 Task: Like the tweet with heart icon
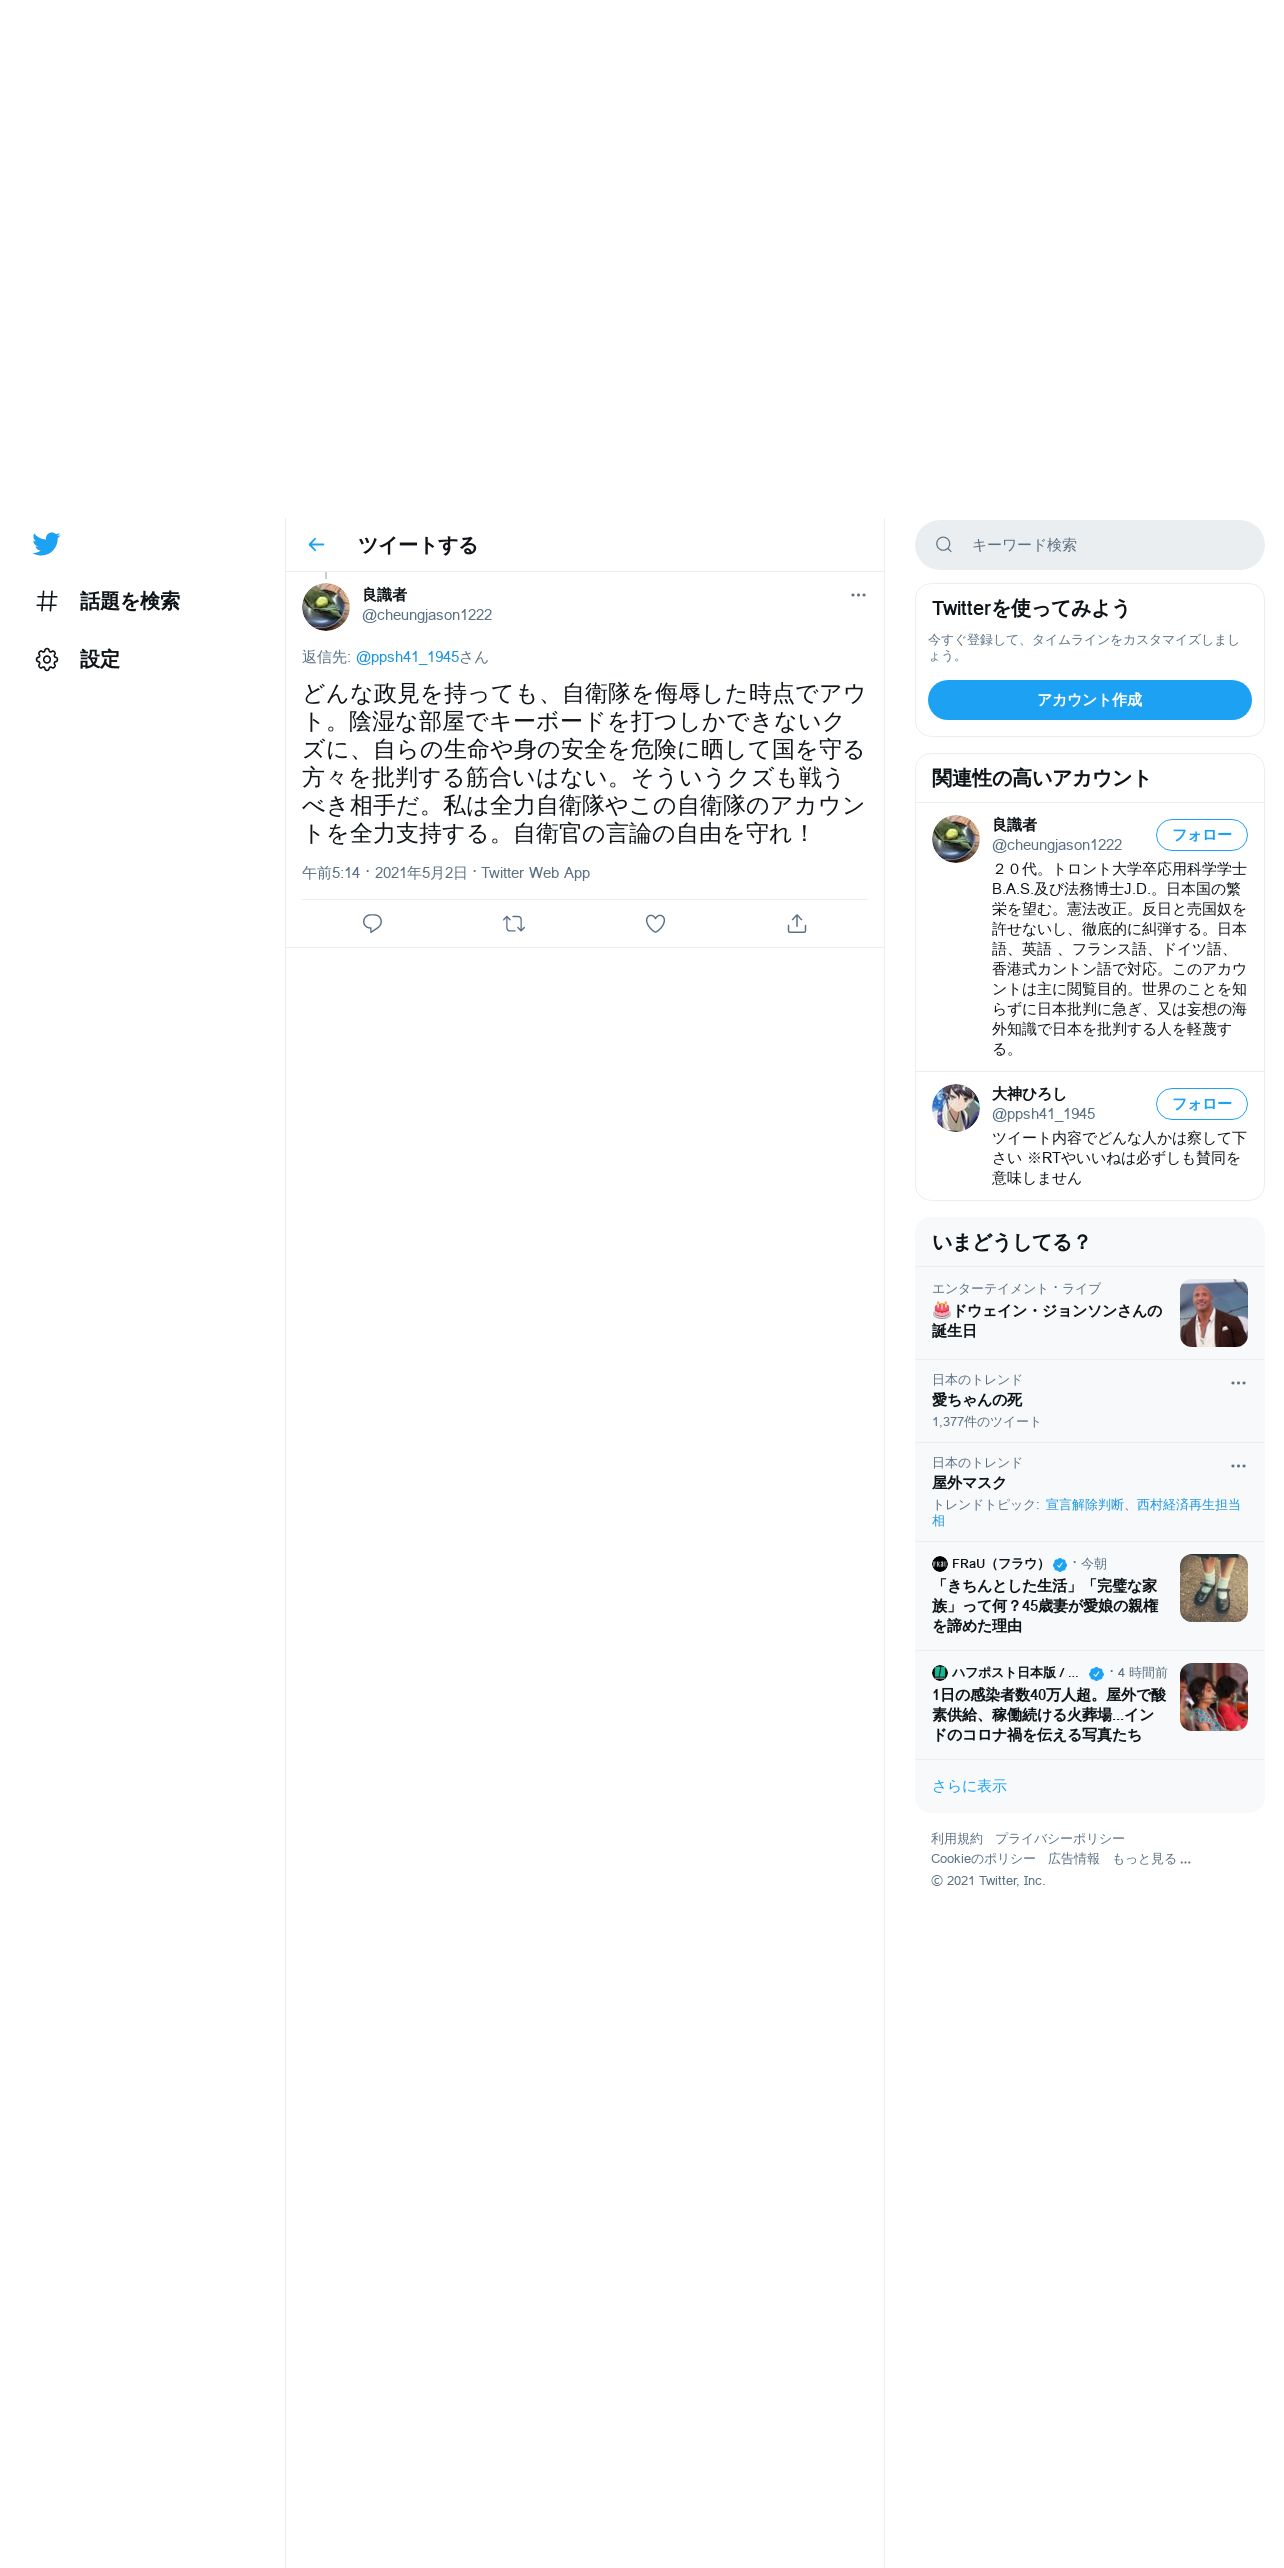(655, 923)
